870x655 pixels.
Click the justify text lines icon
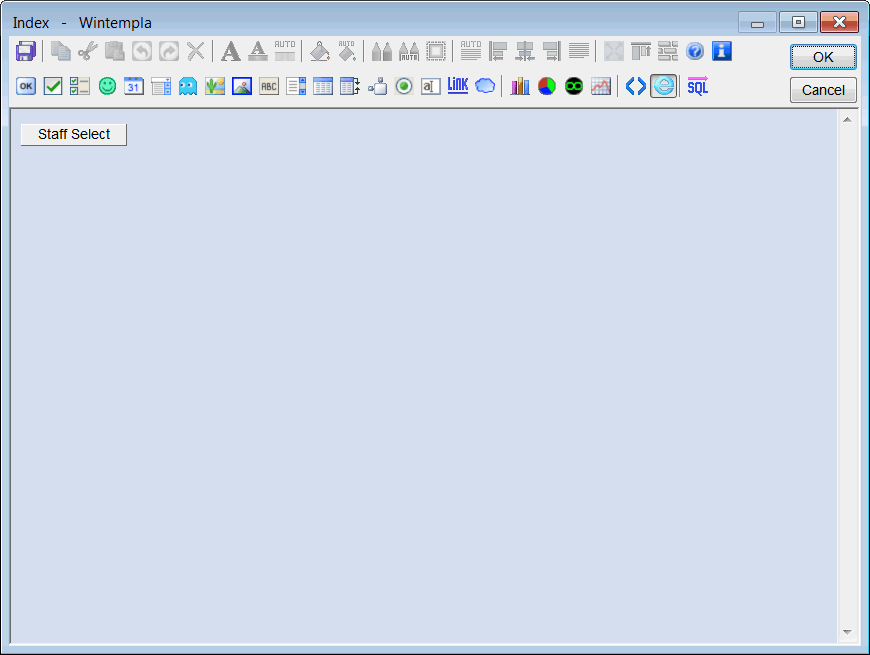click(x=579, y=52)
